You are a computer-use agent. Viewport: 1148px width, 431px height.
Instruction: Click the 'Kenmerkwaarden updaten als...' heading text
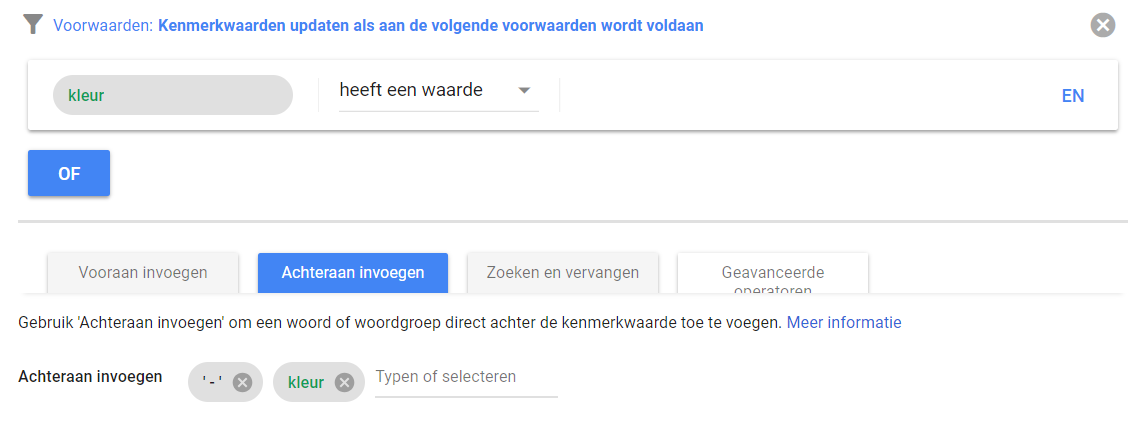(x=430, y=25)
